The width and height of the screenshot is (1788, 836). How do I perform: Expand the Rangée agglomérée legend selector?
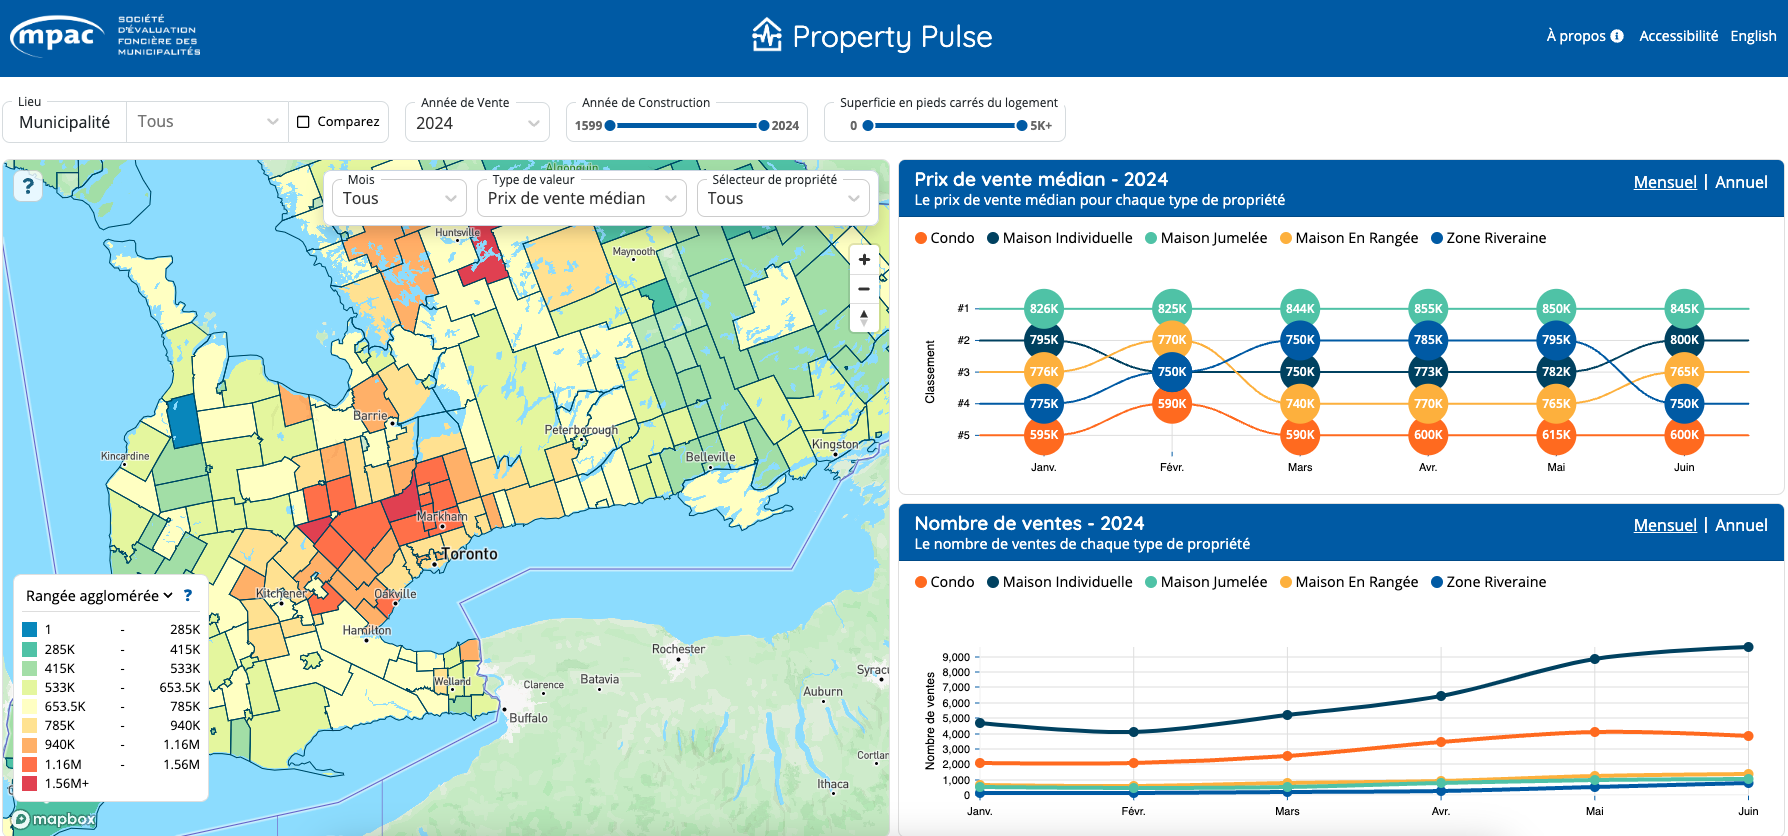[x=99, y=595]
